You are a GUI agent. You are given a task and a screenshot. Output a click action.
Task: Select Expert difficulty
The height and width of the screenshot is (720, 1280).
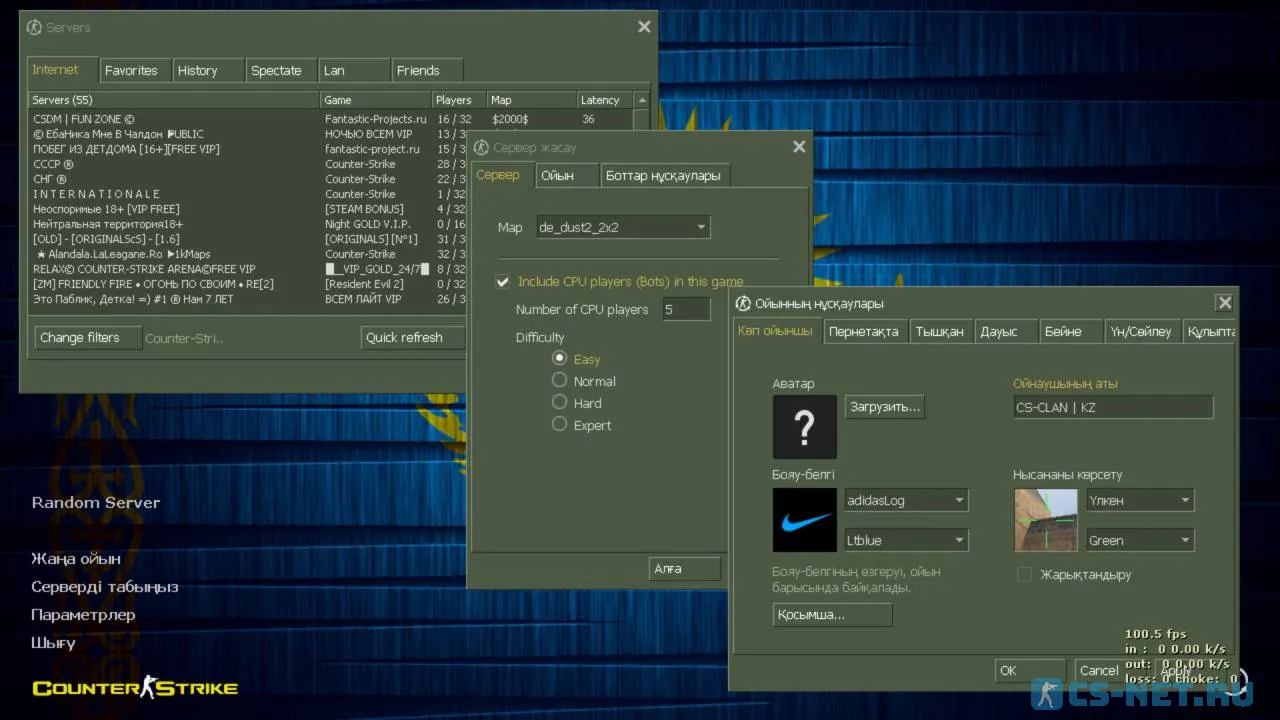point(560,424)
